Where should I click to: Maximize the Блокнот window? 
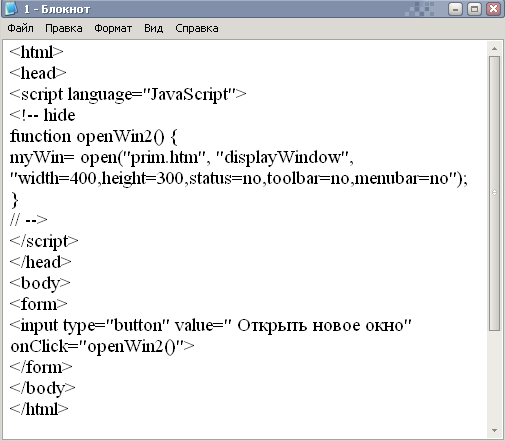(x=474, y=9)
